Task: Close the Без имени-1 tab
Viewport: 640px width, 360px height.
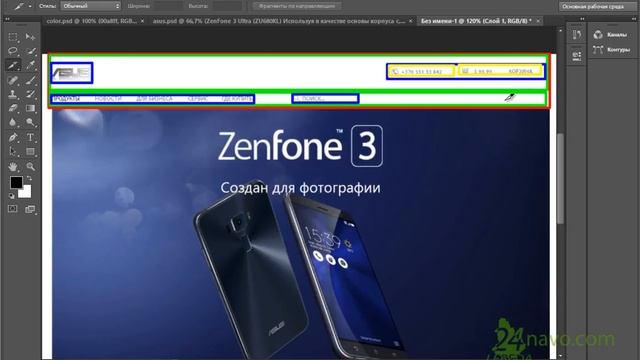Action: [x=538, y=21]
